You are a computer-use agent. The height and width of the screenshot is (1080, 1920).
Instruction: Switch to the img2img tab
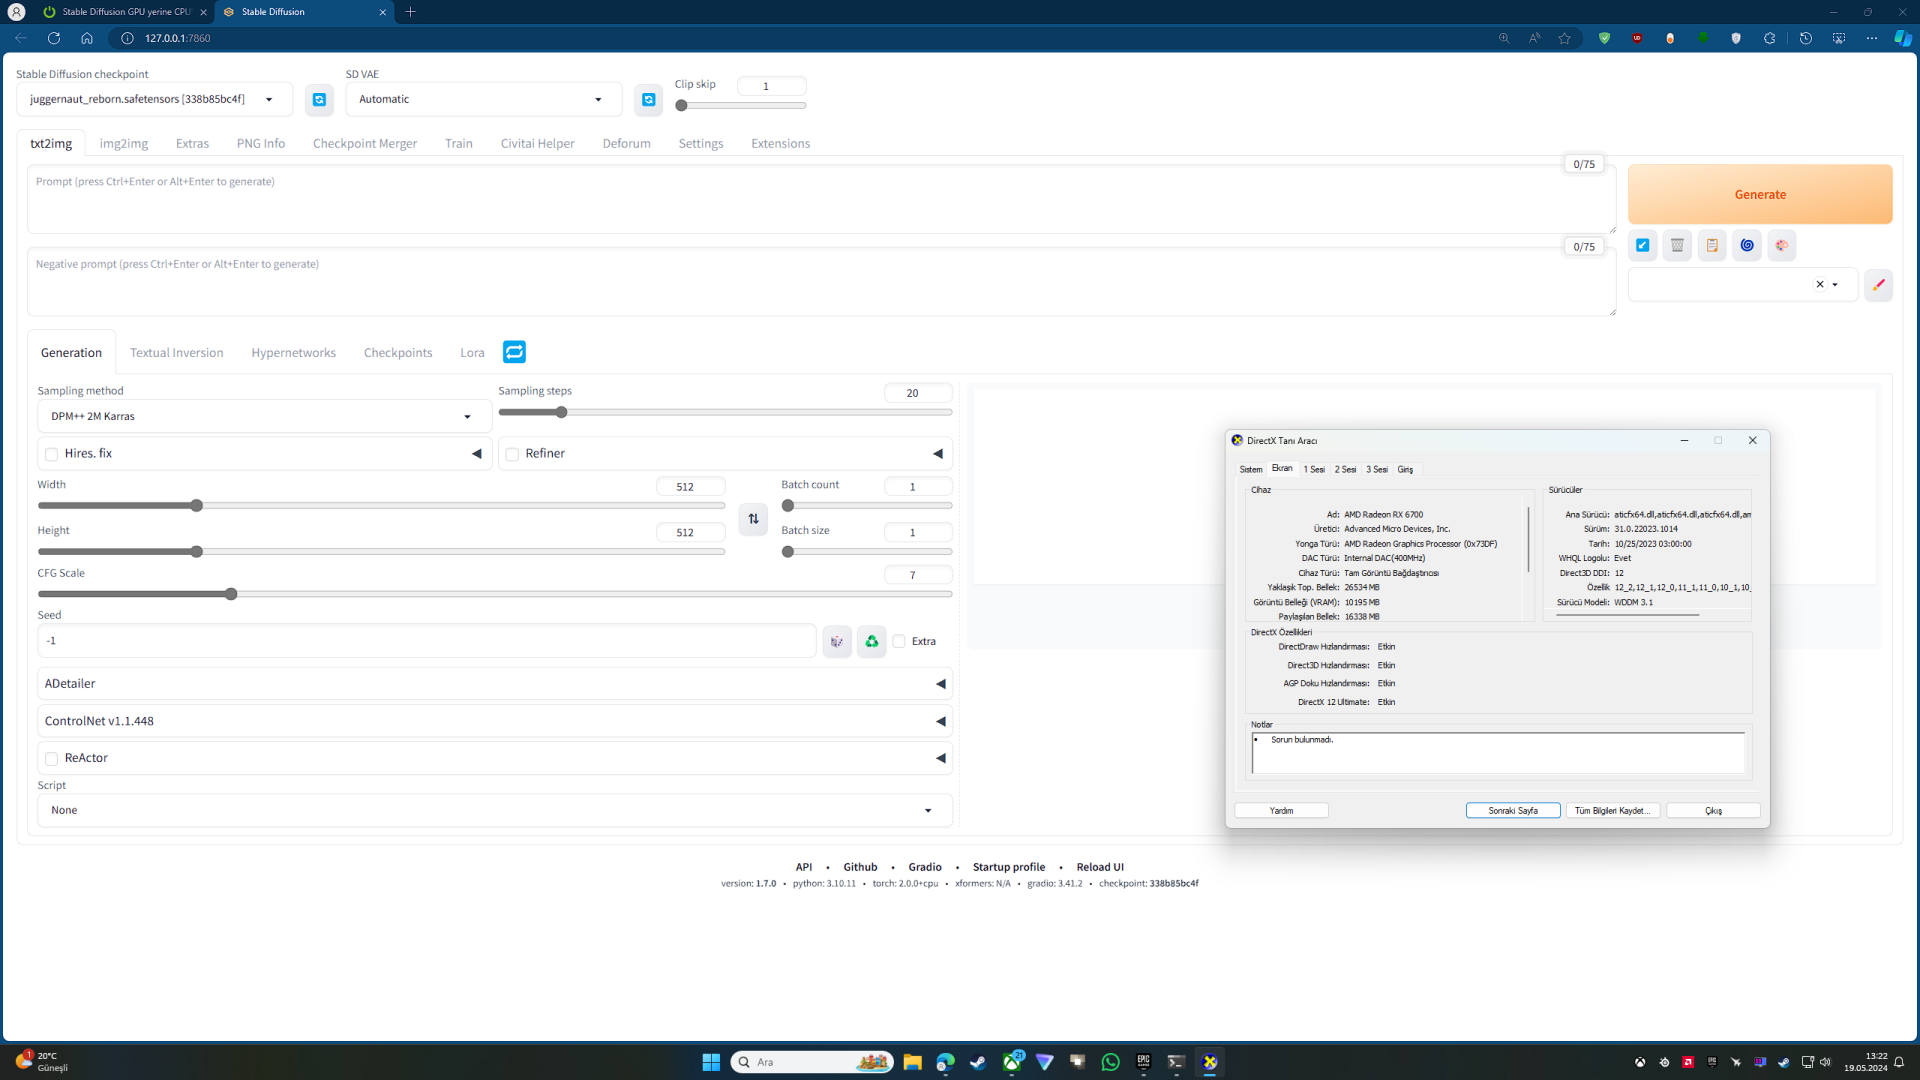click(x=123, y=144)
